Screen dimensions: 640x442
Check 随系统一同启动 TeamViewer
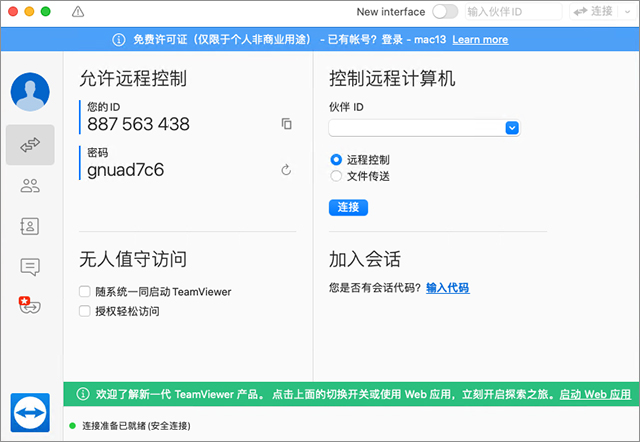click(84, 291)
